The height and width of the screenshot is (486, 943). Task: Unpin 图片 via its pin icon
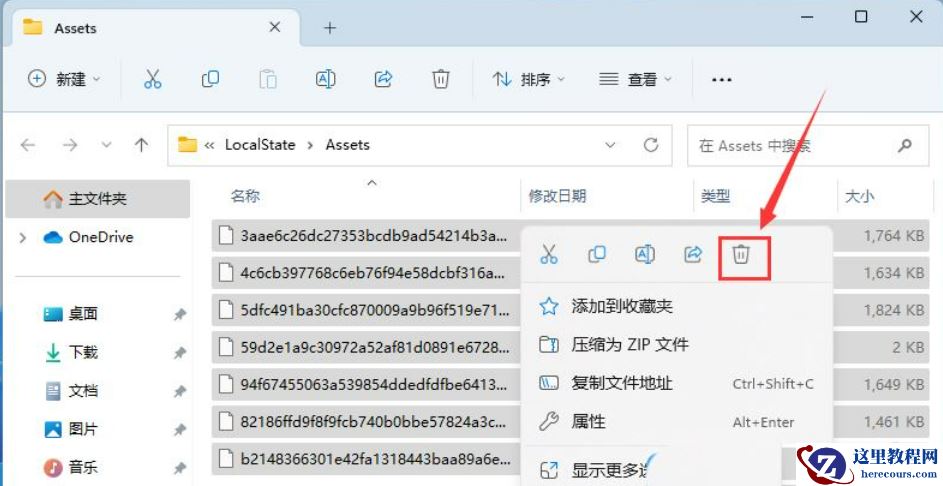point(179,429)
